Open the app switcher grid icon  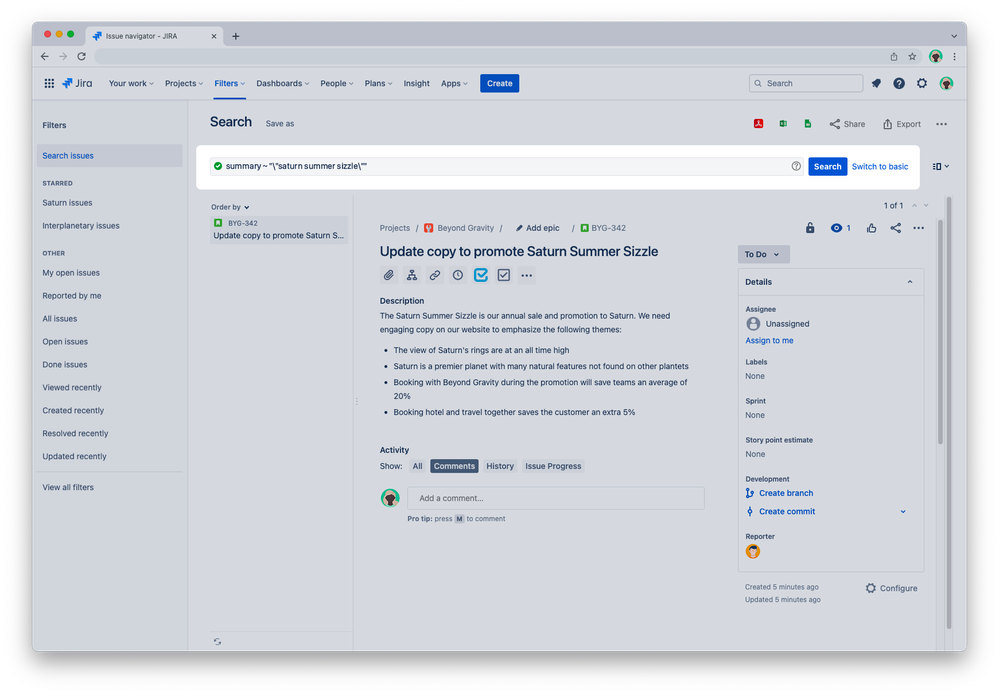[x=49, y=83]
